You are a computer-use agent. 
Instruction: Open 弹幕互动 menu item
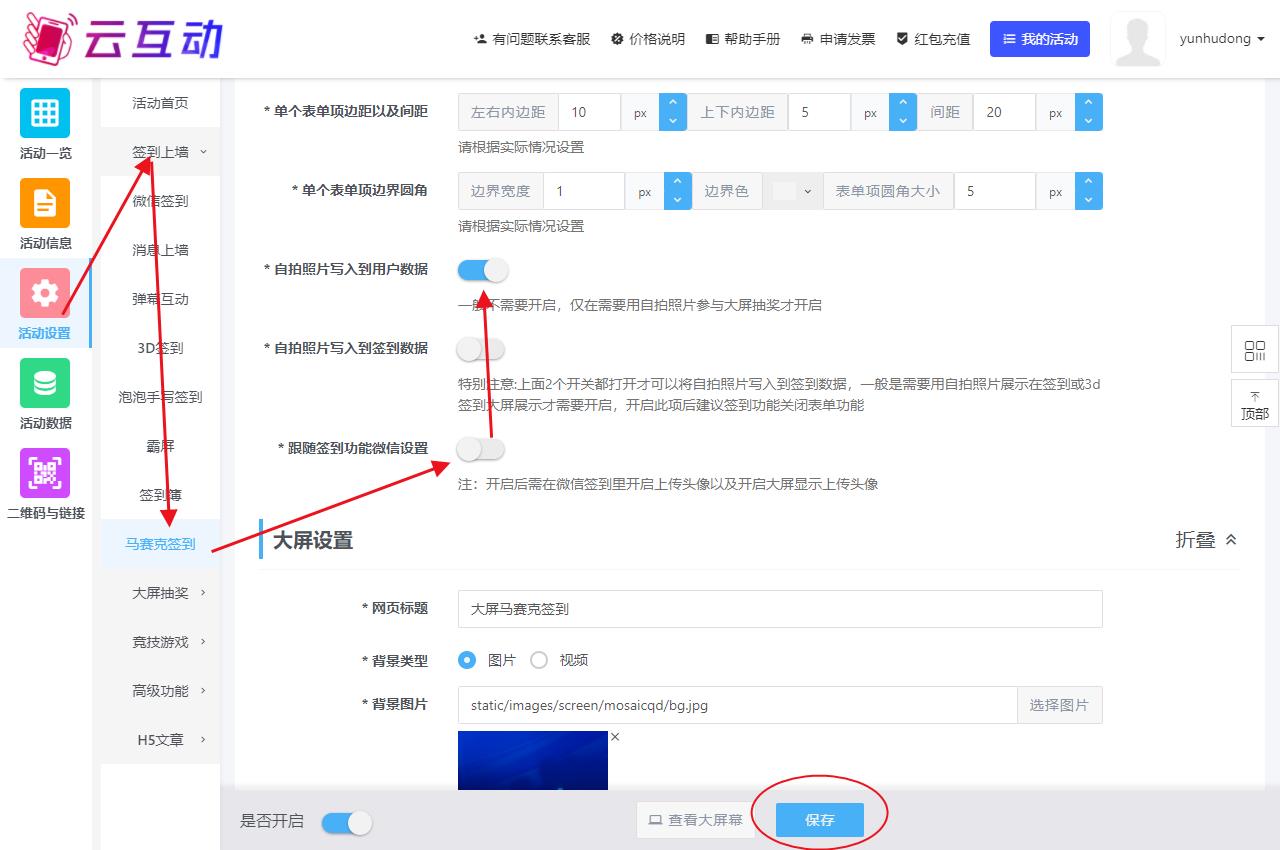[161, 299]
